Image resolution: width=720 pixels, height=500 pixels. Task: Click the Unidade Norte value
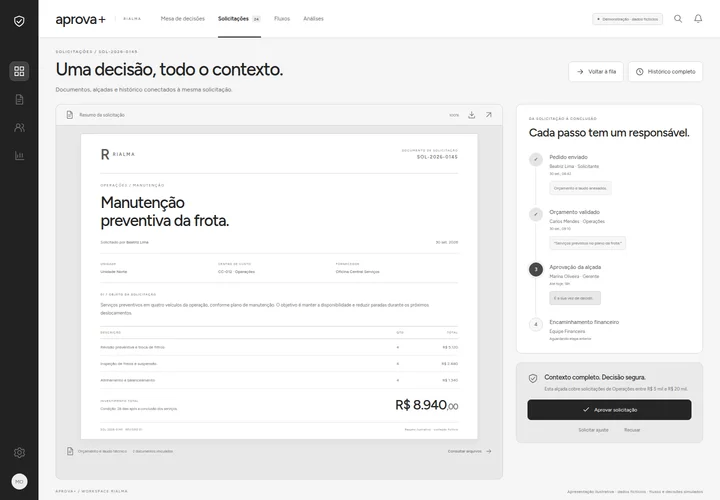(x=113, y=272)
